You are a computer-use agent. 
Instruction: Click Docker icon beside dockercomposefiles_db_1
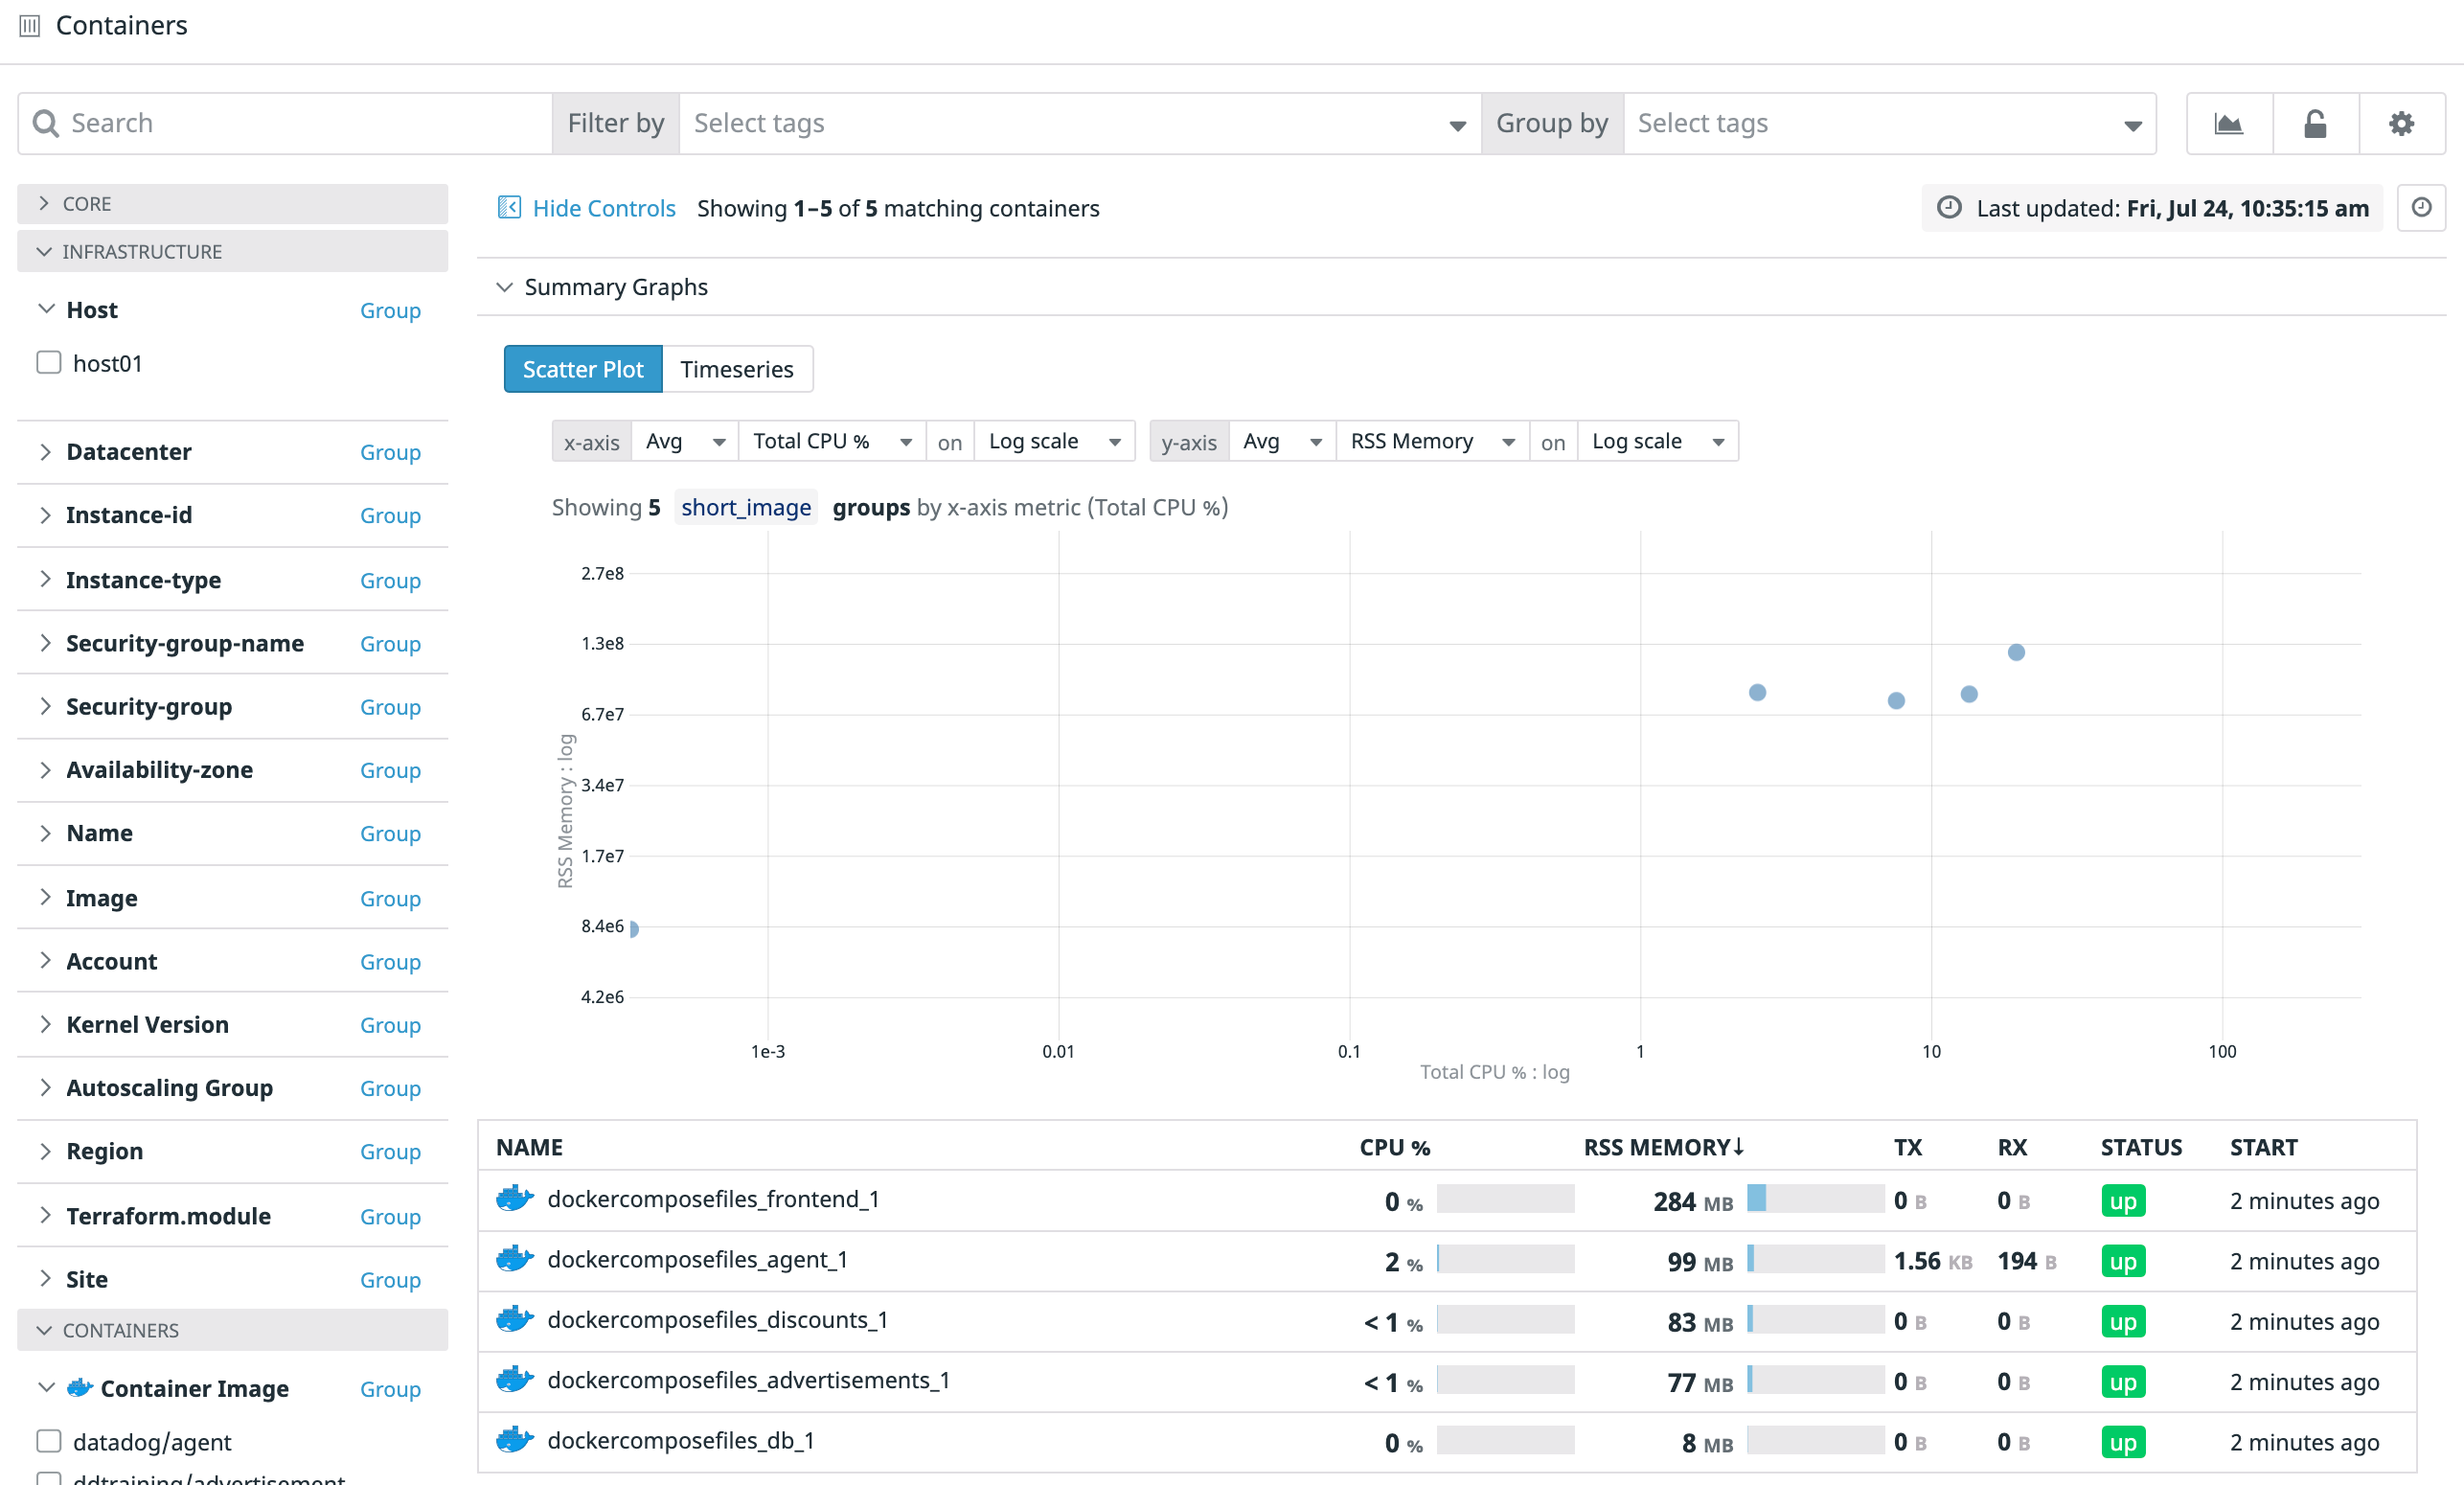tap(514, 1440)
